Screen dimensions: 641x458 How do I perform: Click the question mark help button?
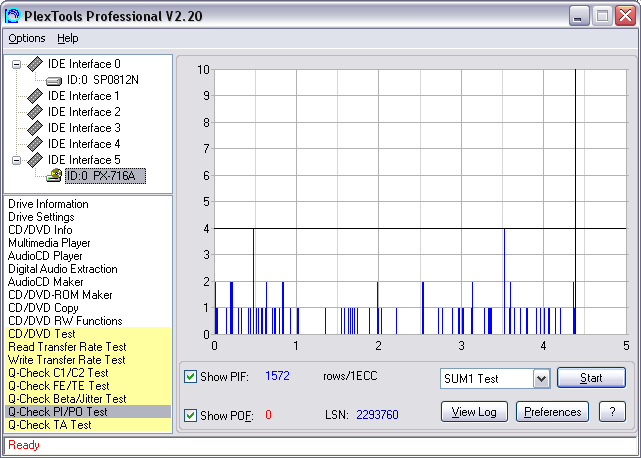[612, 412]
